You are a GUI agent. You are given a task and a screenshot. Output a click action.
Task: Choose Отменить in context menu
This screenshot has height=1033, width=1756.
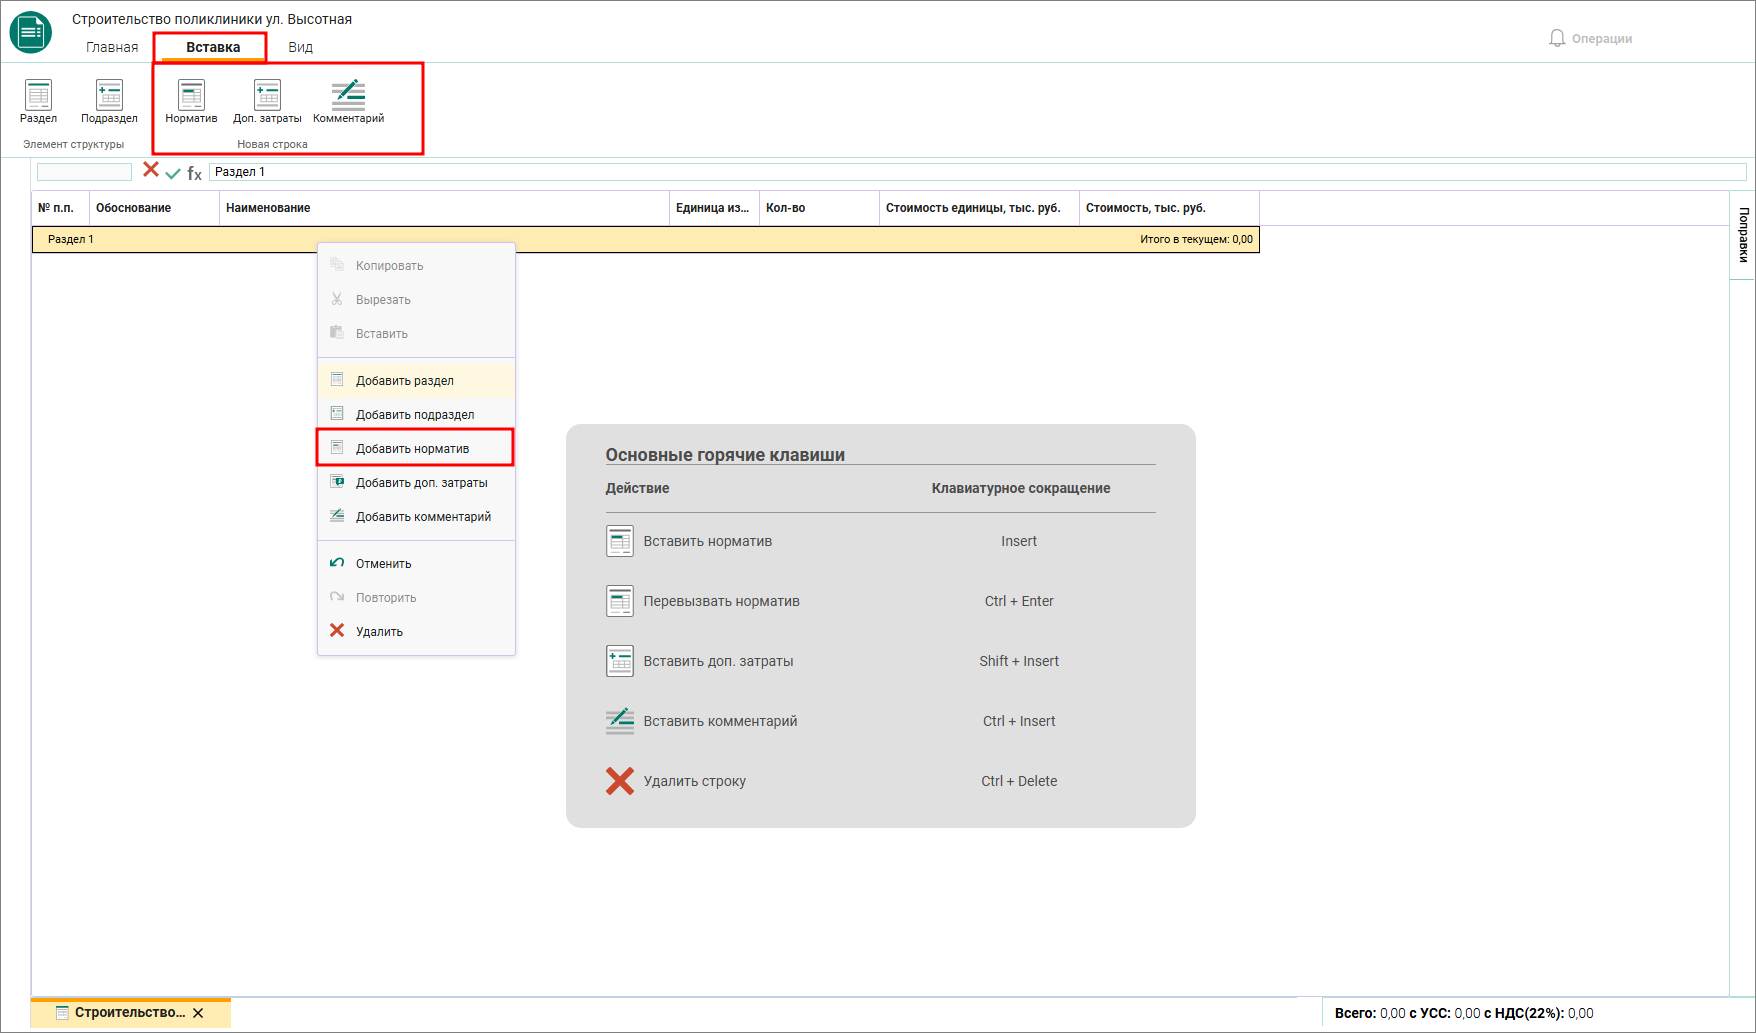tap(416, 563)
